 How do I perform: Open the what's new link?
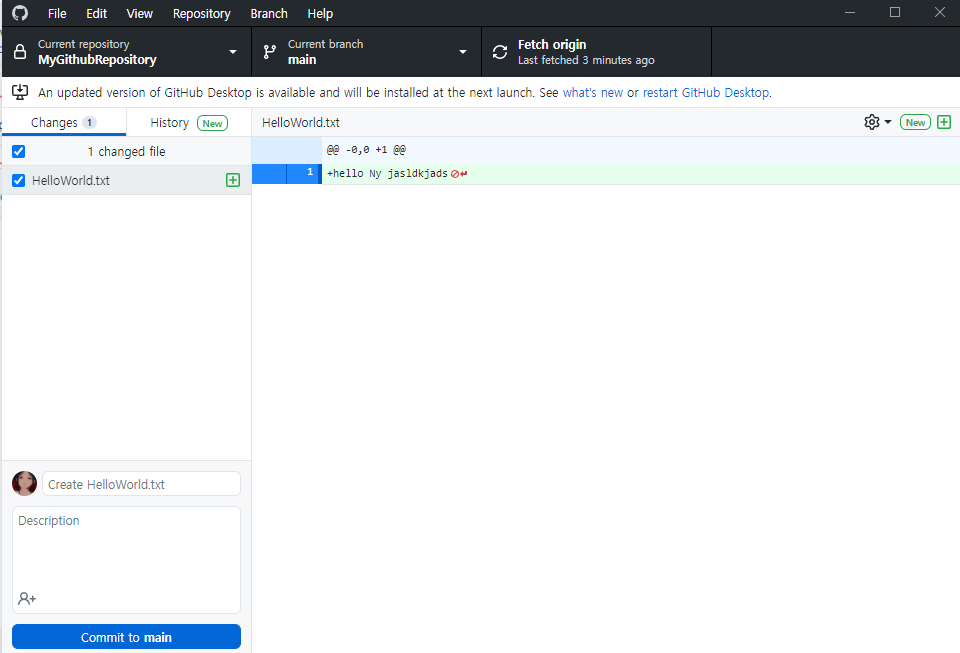[593, 92]
